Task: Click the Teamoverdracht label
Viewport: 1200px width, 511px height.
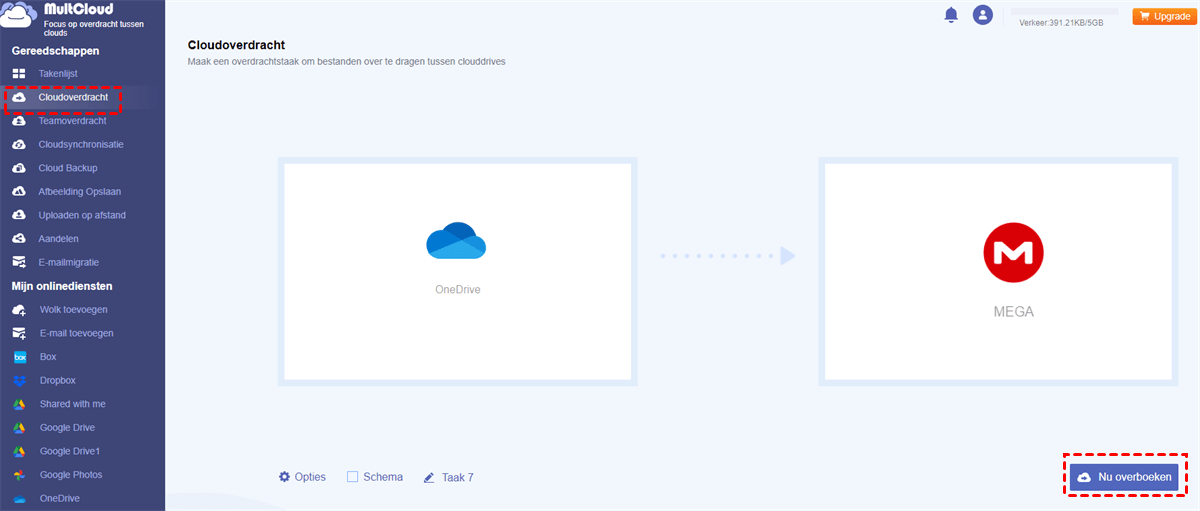Action: coord(72,121)
